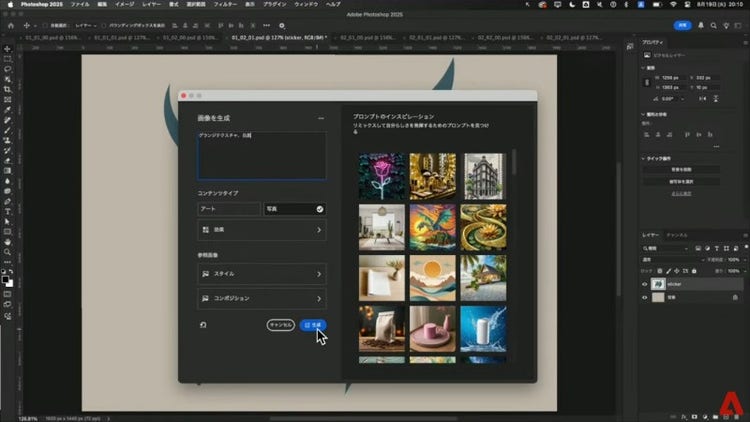
Task: Open the フィルター menu
Action: coord(225,4)
